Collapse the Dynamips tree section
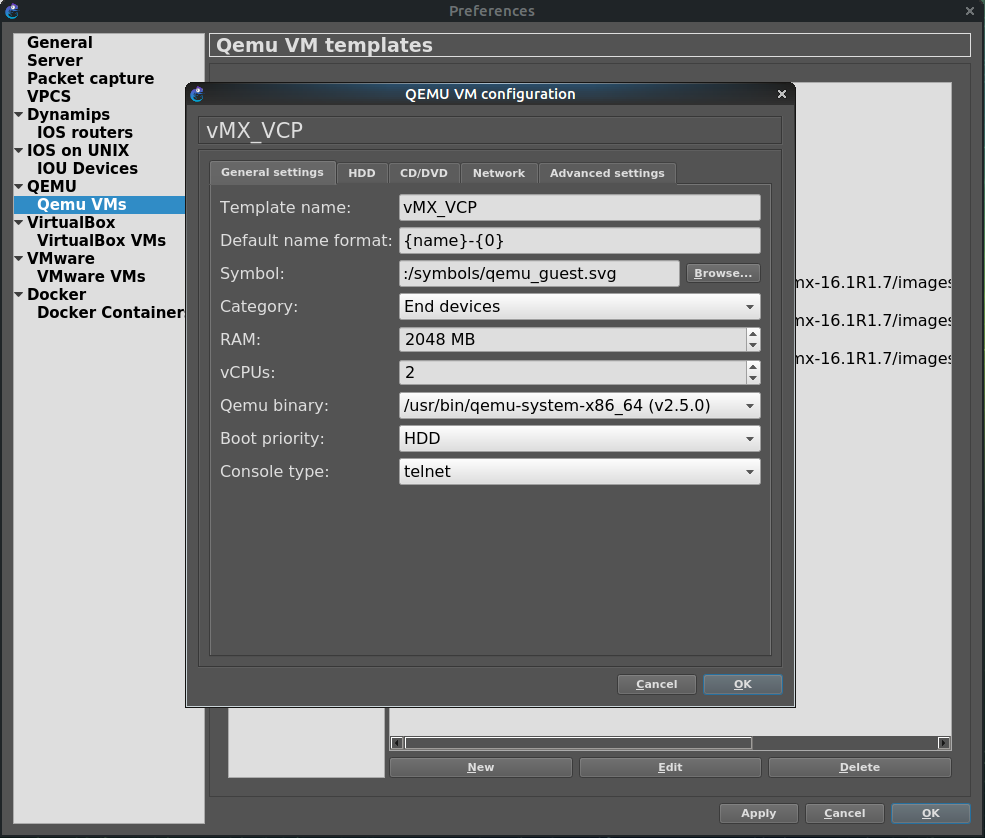Viewport: 985px width, 838px height. click(x=19, y=115)
